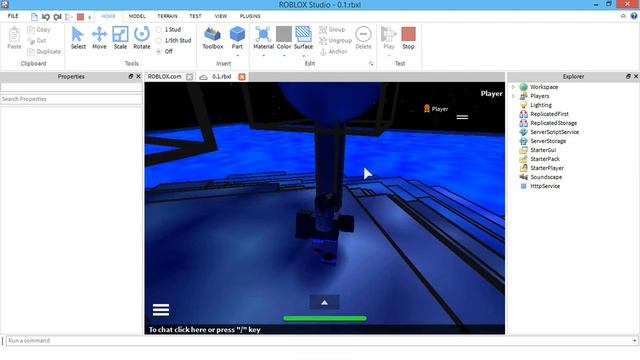The height and width of the screenshot is (360, 640).
Task: Click the Search Properties field
Action: [x=71, y=99]
